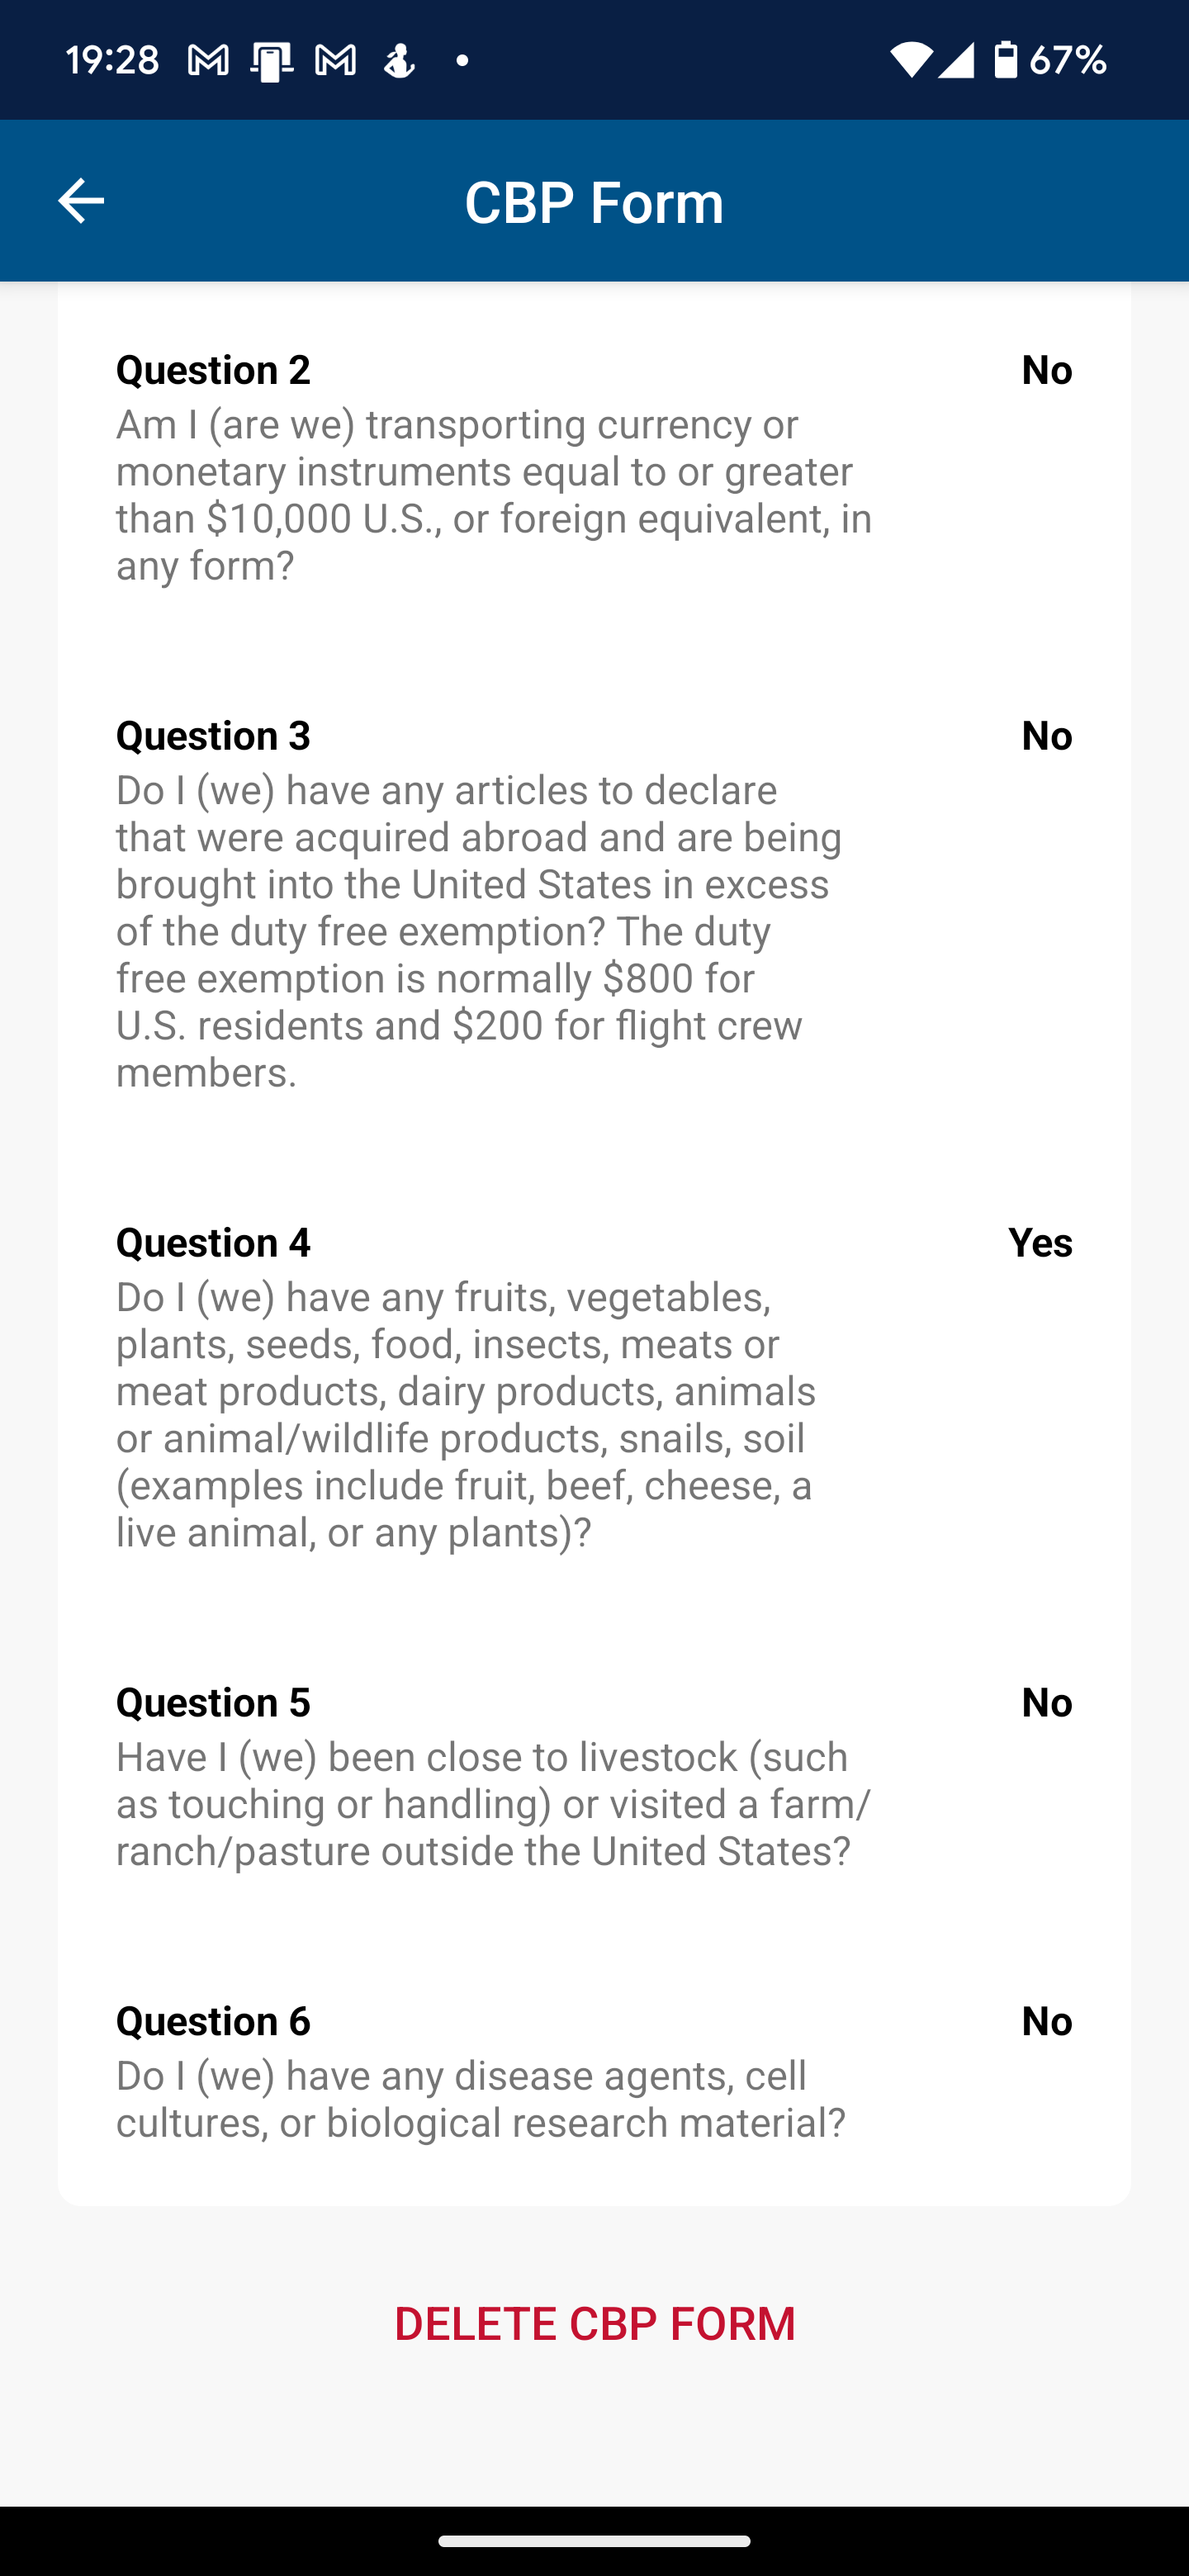Tap the Wi-Fi signal status icon
The width and height of the screenshot is (1189, 2576).
pos(909,60)
